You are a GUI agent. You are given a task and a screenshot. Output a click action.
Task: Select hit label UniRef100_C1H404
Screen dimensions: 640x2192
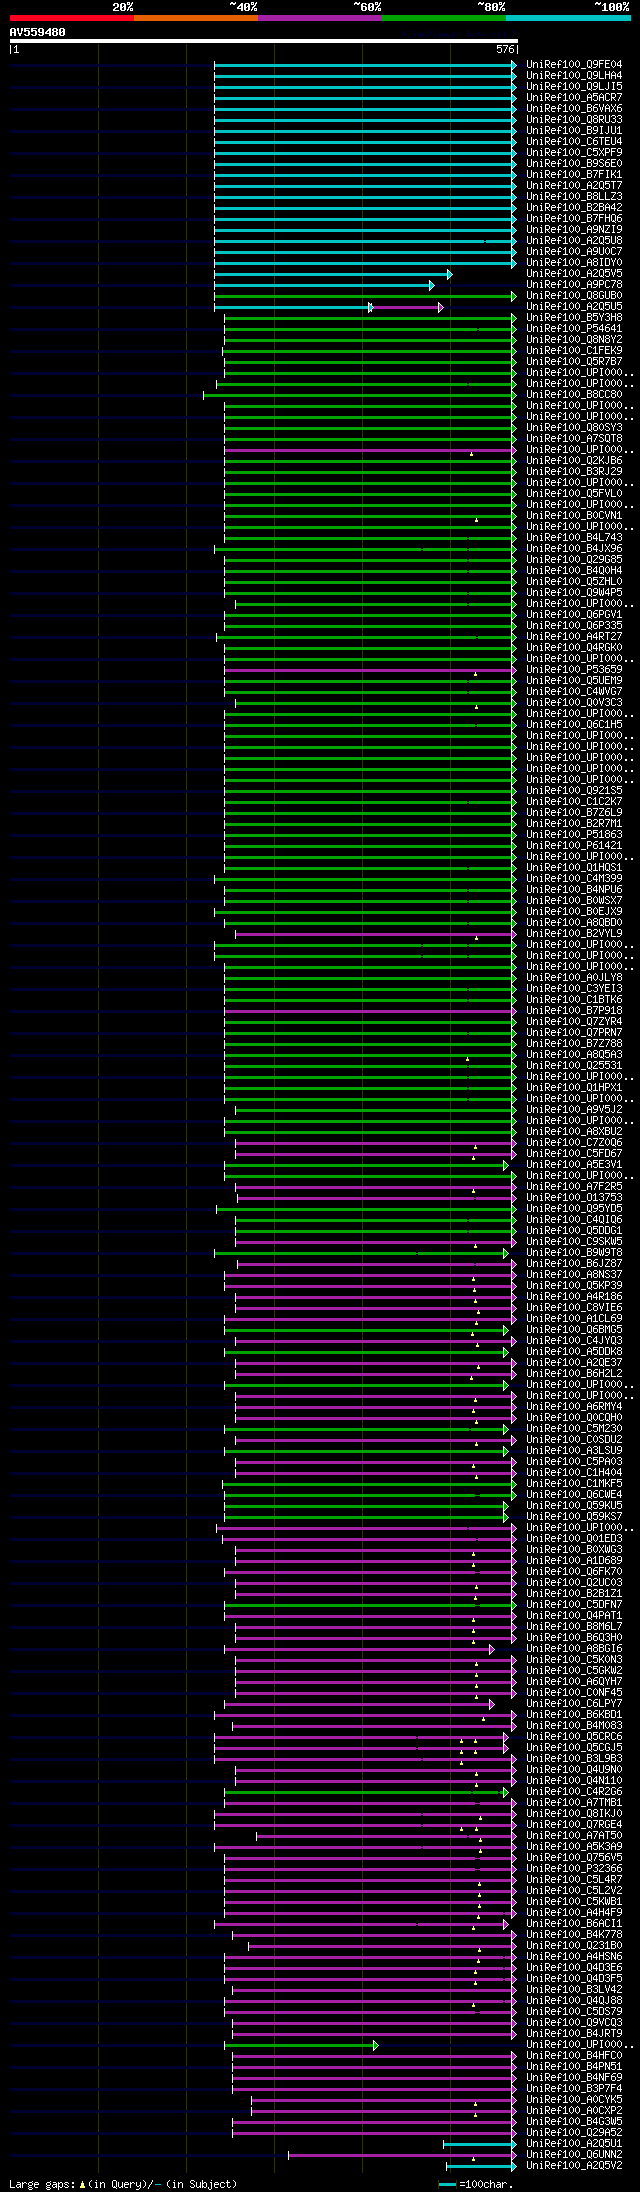[x=574, y=1473]
